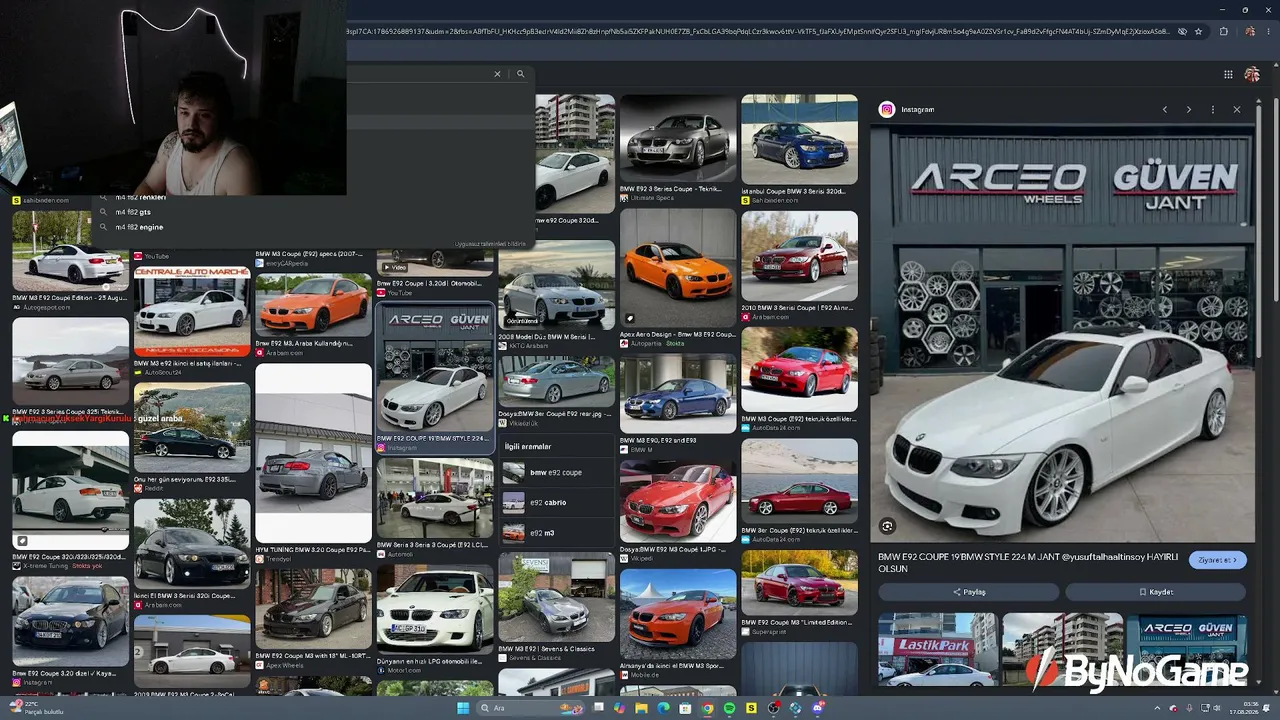Image resolution: width=1280 pixels, height=720 pixels.
Task: Open the Arceo Güven Jant related thumbnail
Action: pyautogui.click(x=1187, y=650)
